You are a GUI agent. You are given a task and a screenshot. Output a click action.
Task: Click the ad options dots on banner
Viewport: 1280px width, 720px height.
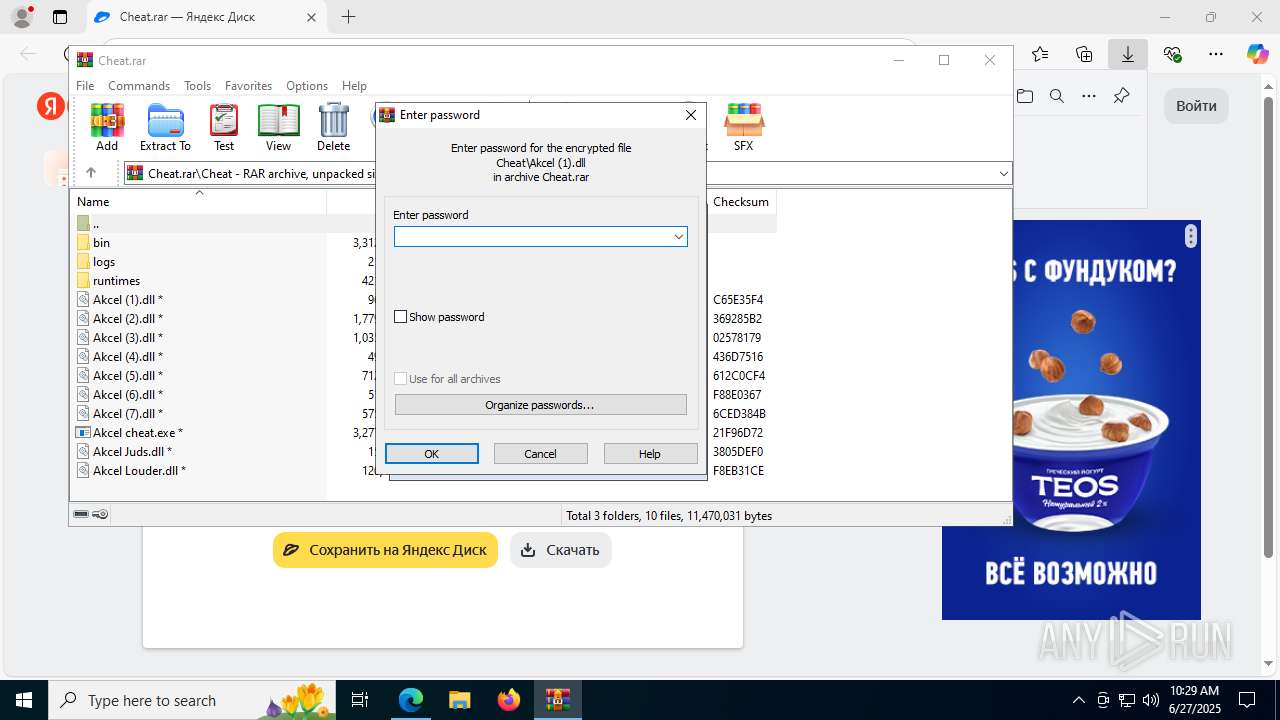(1190, 236)
